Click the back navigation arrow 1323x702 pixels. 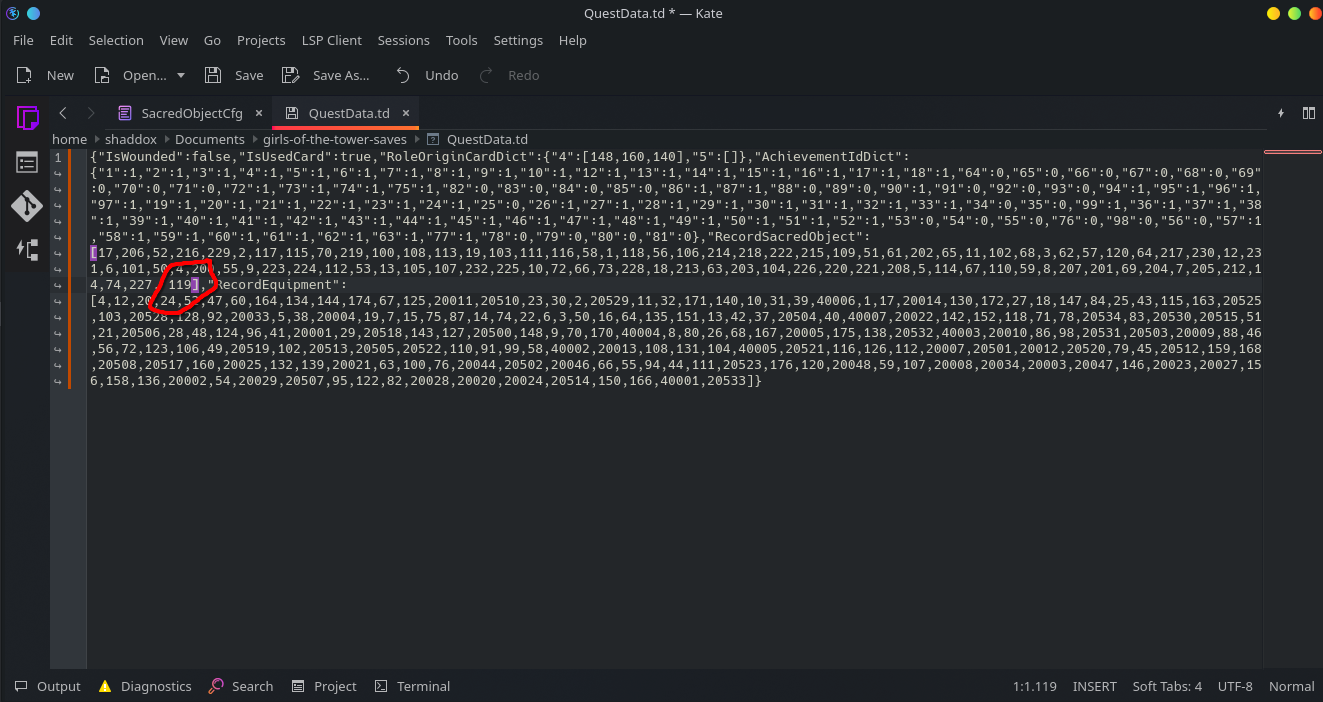(63, 113)
